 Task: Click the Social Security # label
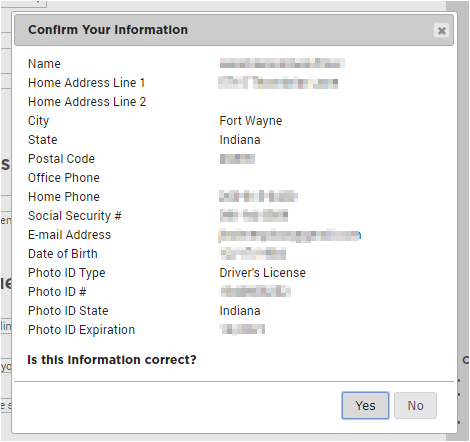75,216
